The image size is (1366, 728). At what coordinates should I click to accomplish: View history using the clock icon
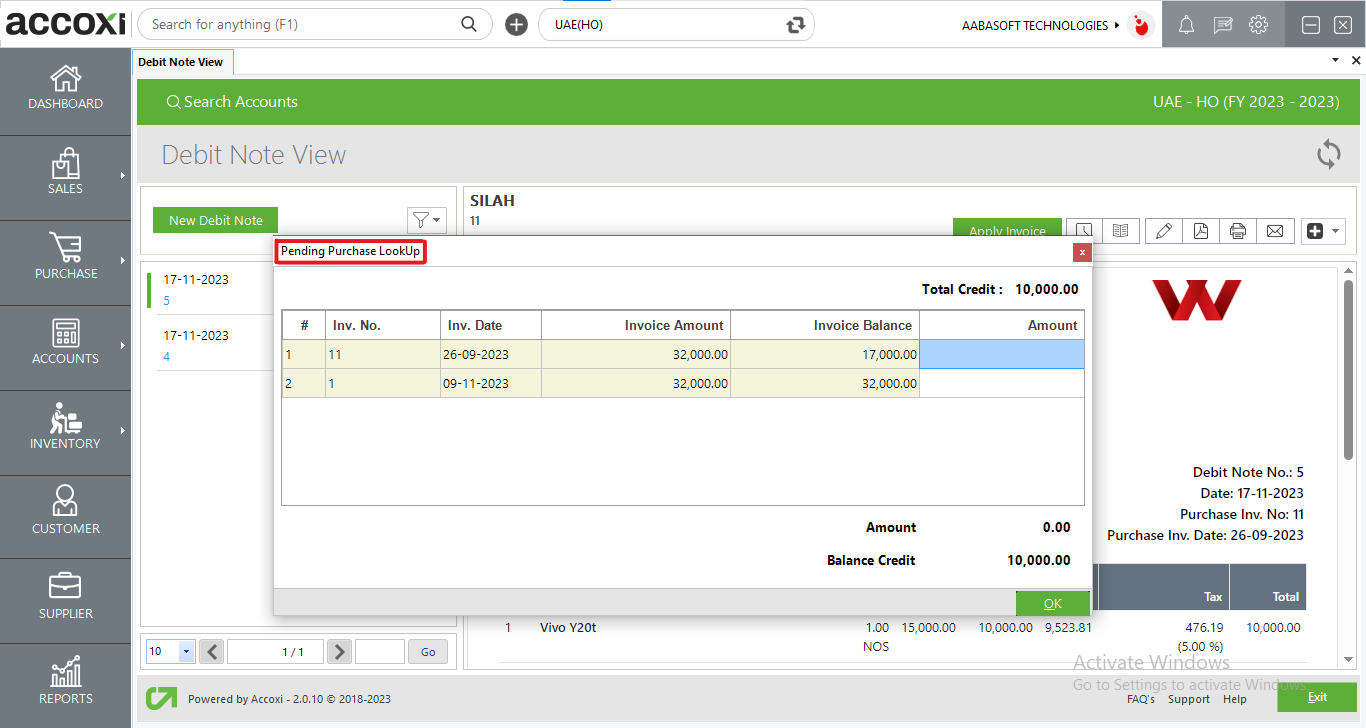(x=1083, y=231)
